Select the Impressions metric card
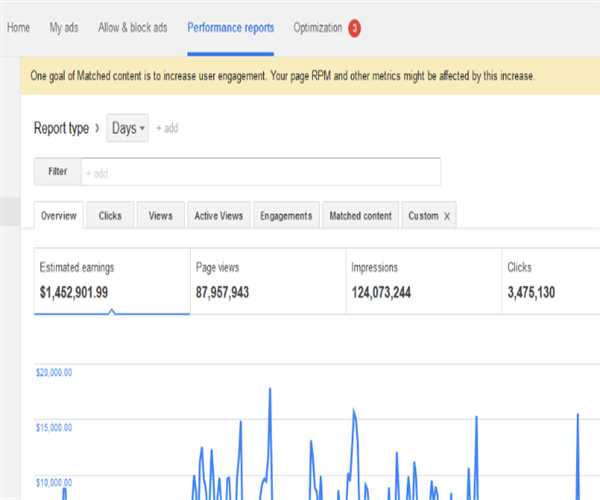600x500 pixels. tap(423, 281)
